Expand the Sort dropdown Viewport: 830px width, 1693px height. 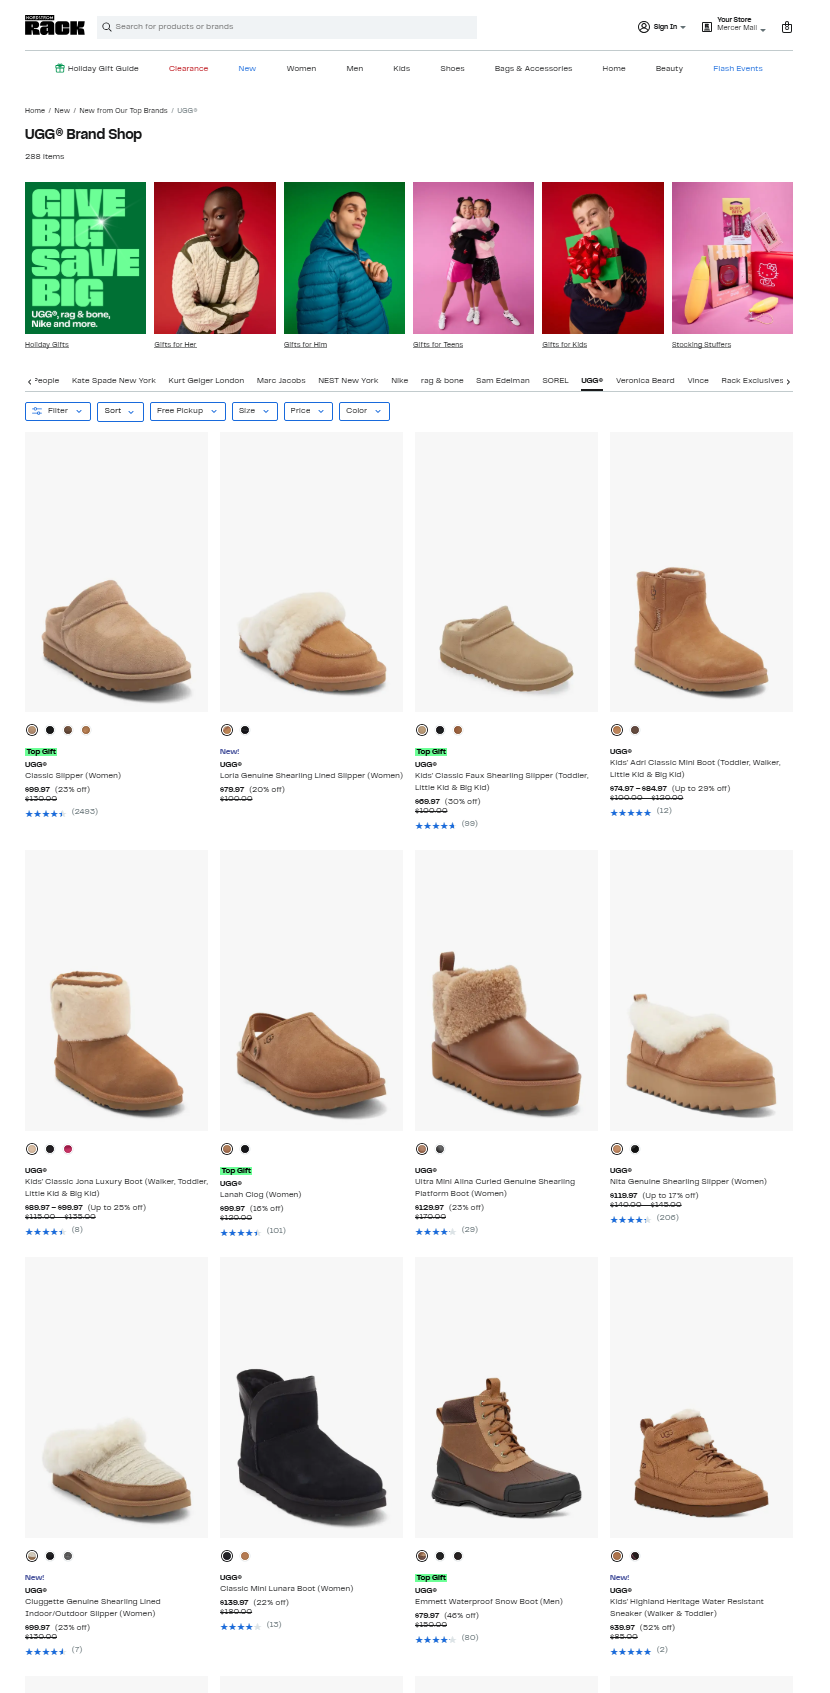pos(120,411)
